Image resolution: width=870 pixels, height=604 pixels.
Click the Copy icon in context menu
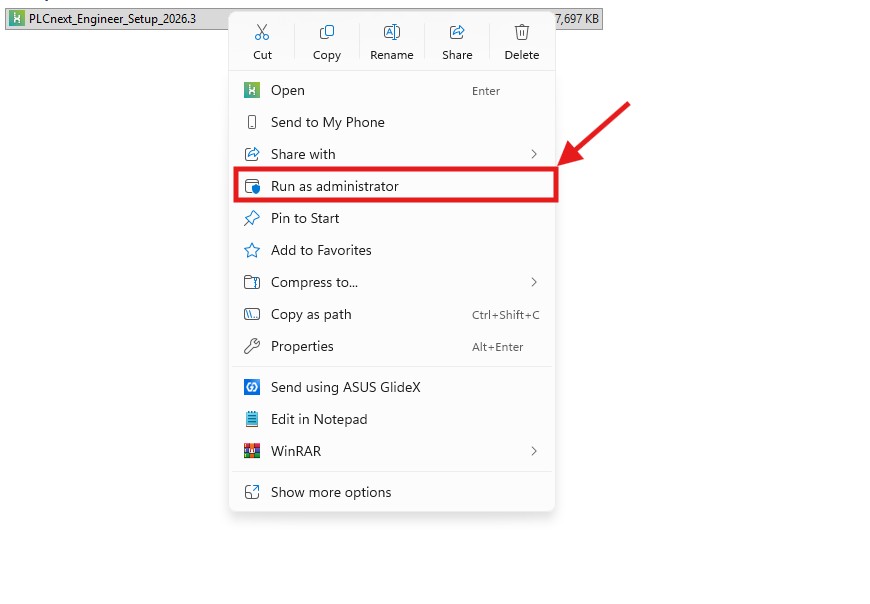pos(327,32)
